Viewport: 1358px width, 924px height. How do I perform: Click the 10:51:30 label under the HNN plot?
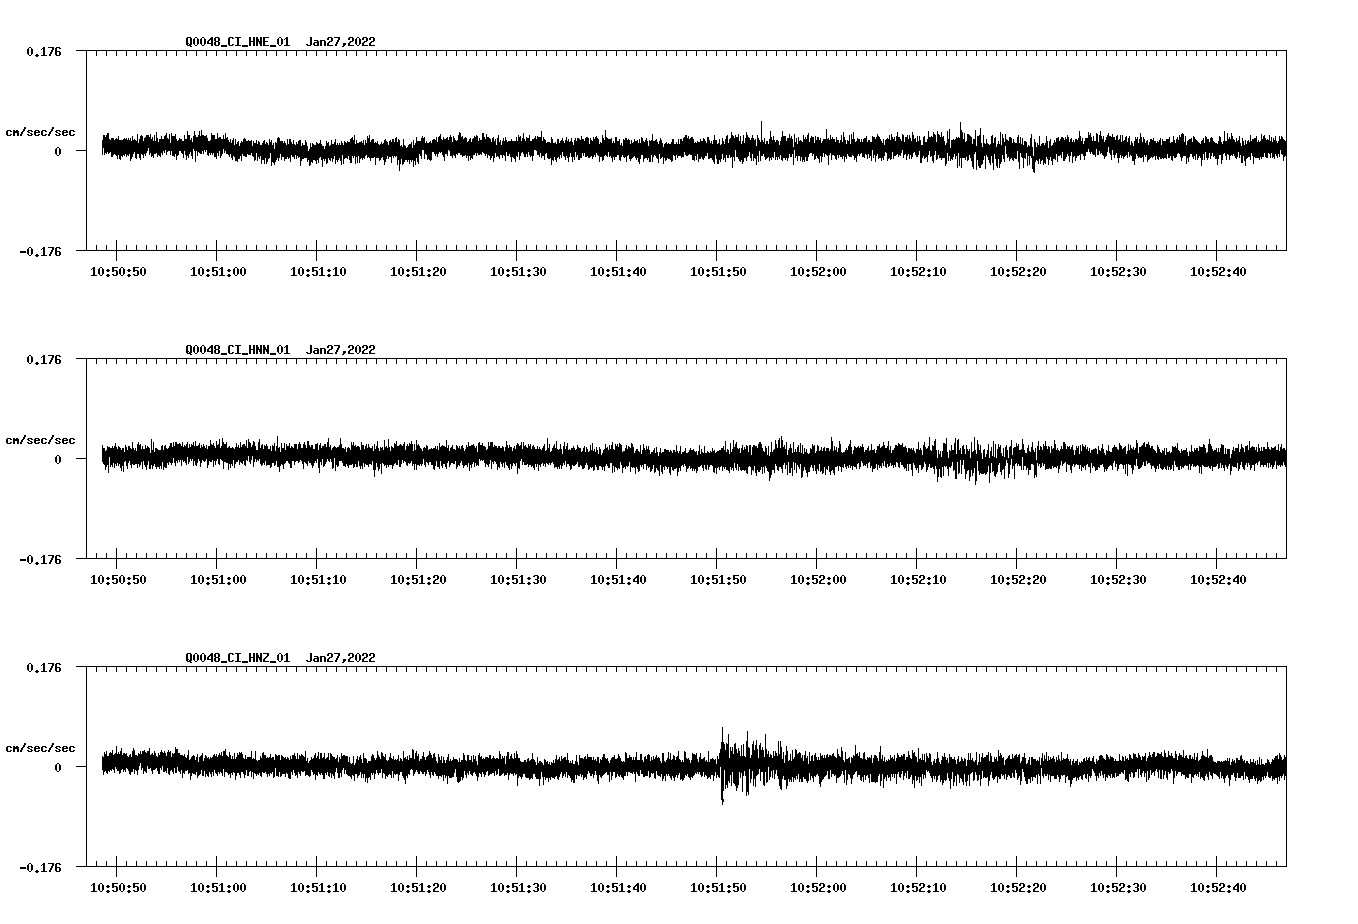pos(518,580)
